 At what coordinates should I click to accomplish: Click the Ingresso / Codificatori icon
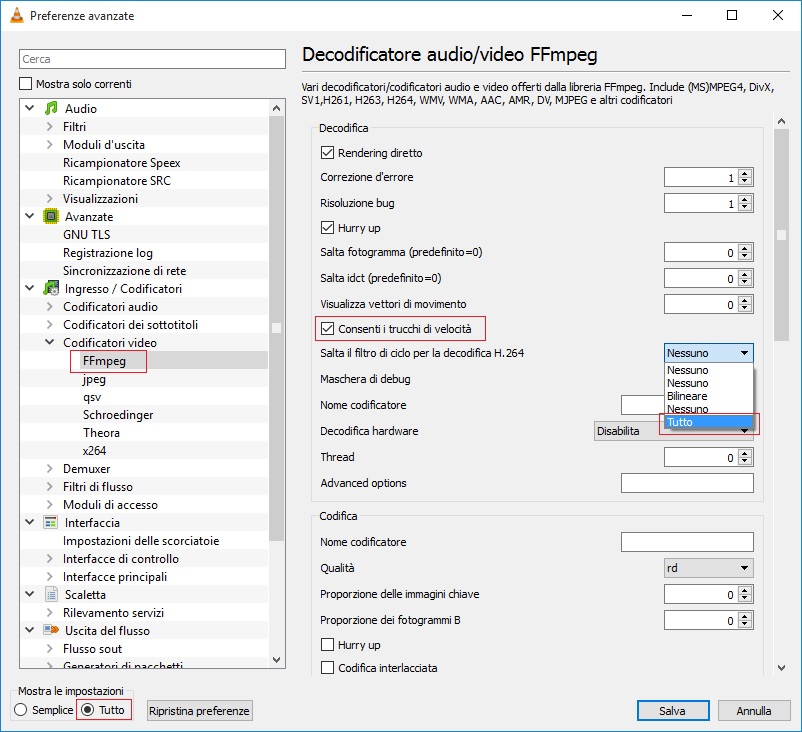(51, 289)
